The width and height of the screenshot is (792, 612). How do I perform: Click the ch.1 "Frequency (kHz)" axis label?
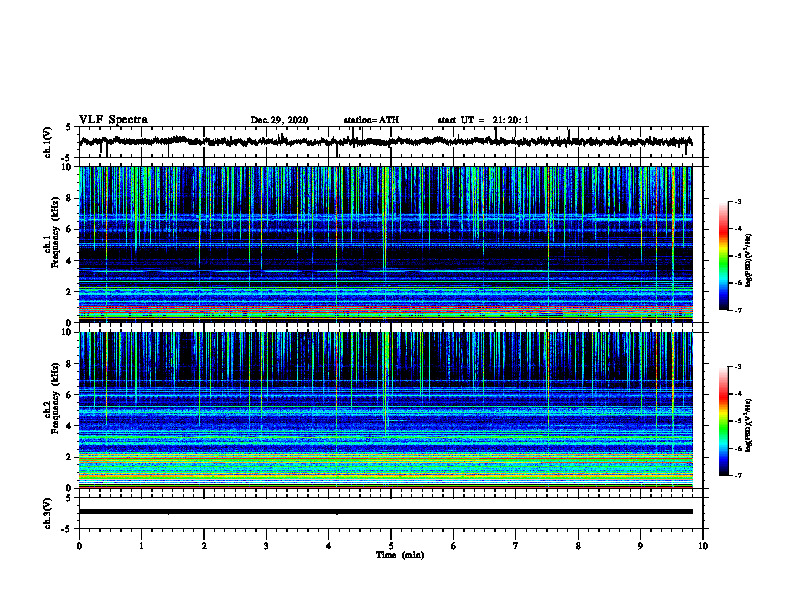[x=55, y=233]
